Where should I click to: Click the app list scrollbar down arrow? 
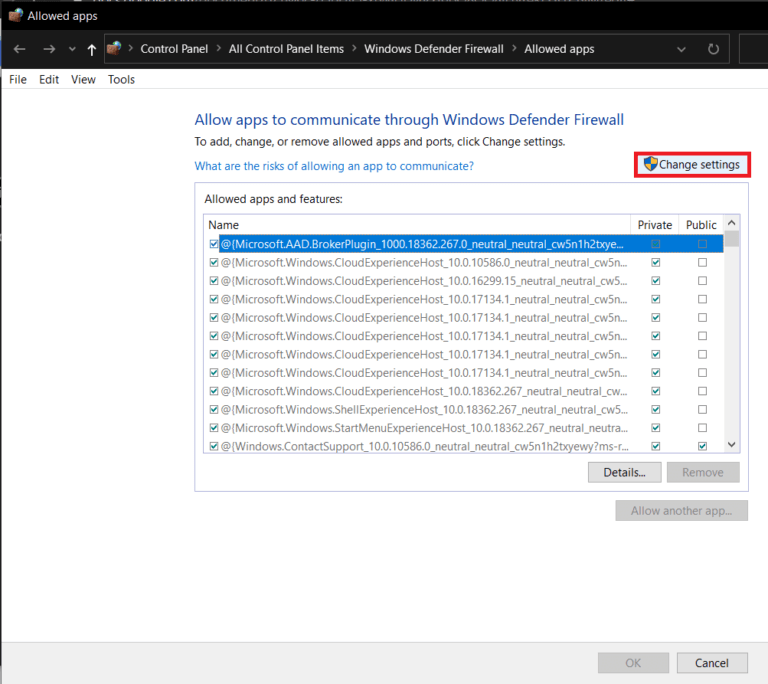pyautogui.click(x=732, y=445)
